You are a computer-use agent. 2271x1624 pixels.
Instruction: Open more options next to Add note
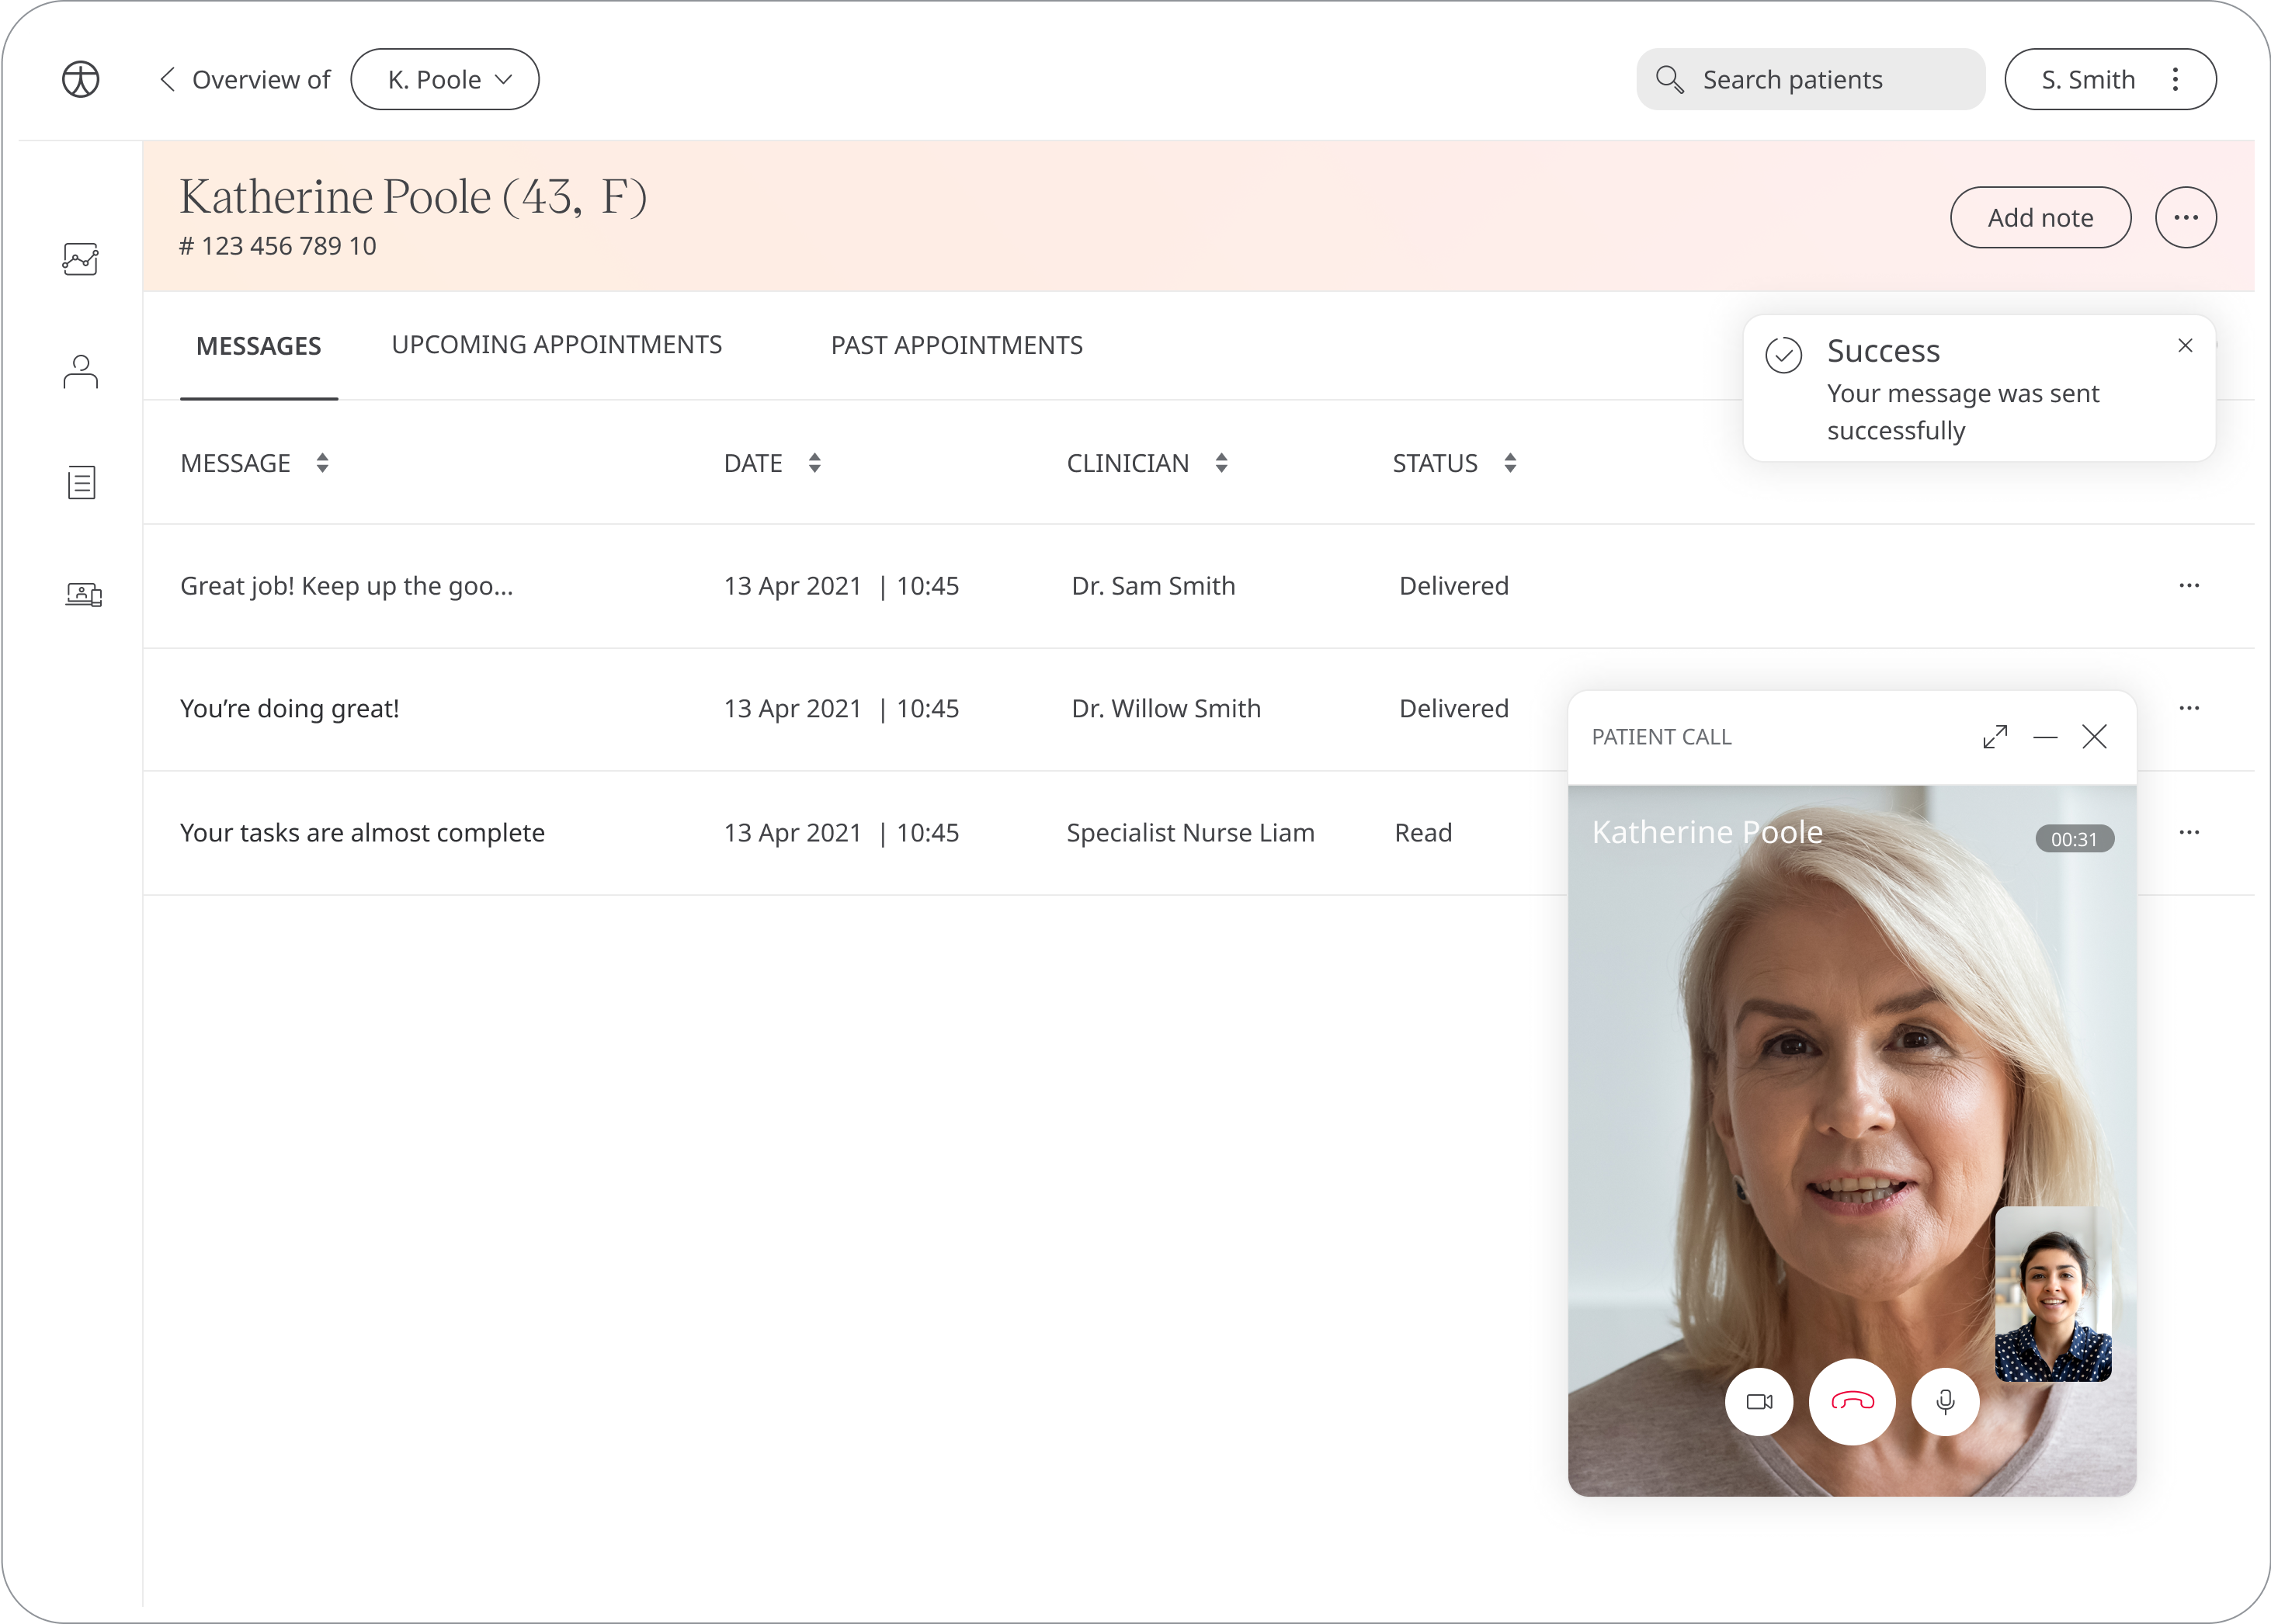(x=2186, y=217)
